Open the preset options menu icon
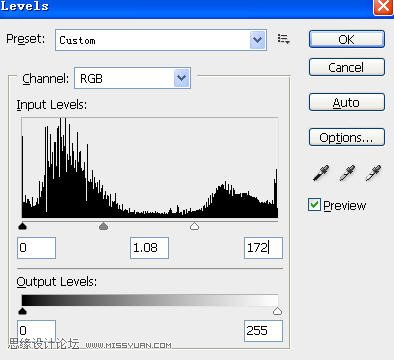 (283, 39)
